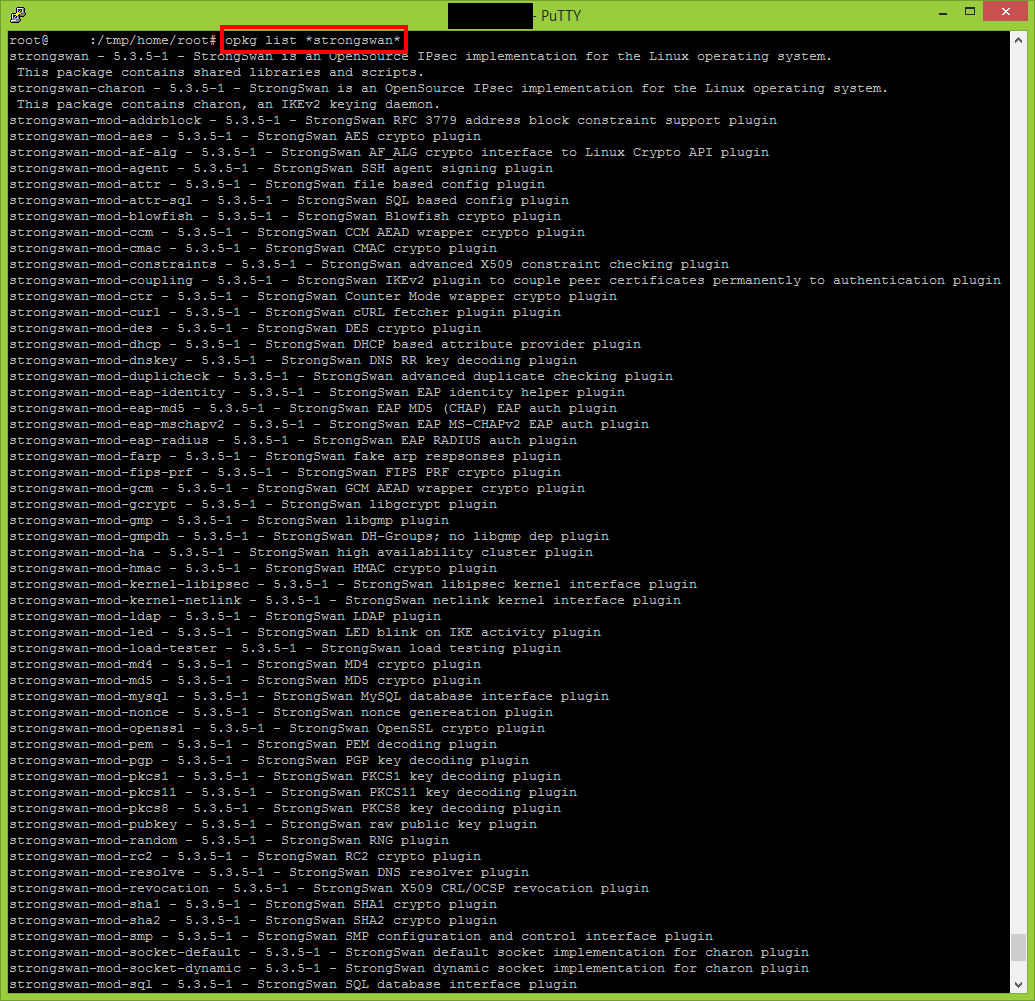Click the strongswan-mod-attr-sql entry
This screenshot has width=1035, height=1001.
(x=289, y=200)
